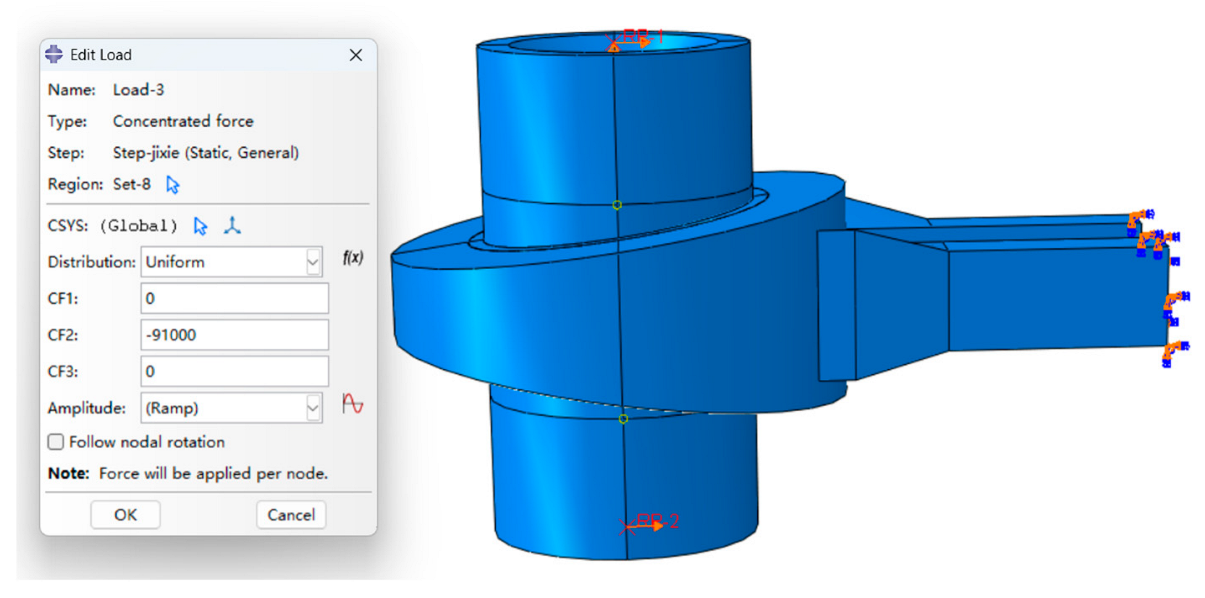
Task: Click the OK button
Action: pos(125,515)
